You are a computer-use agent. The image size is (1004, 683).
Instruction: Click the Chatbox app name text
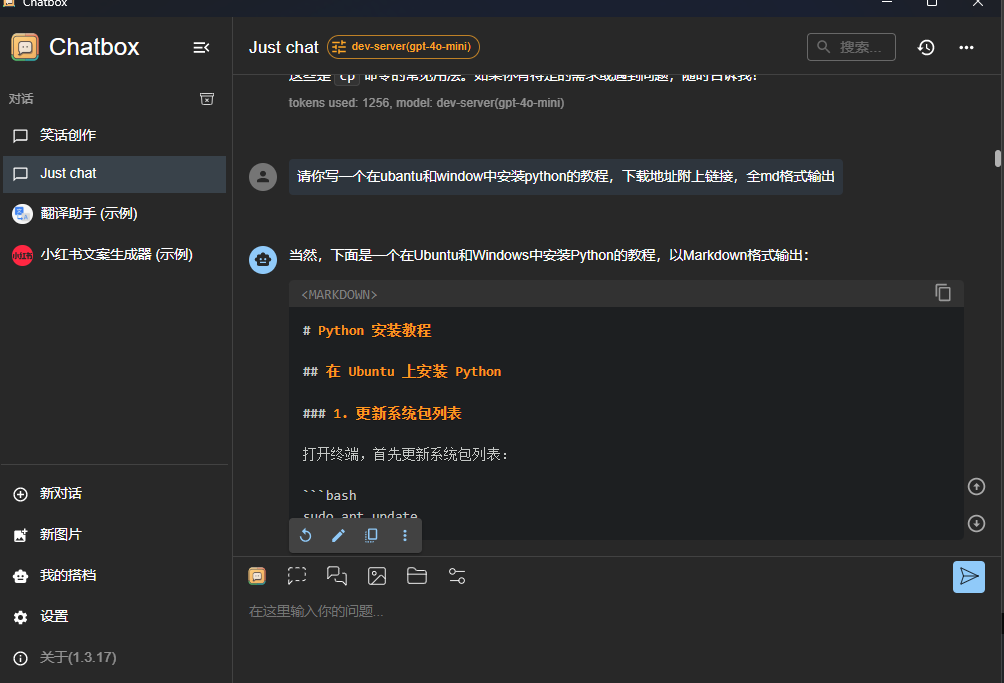click(94, 47)
